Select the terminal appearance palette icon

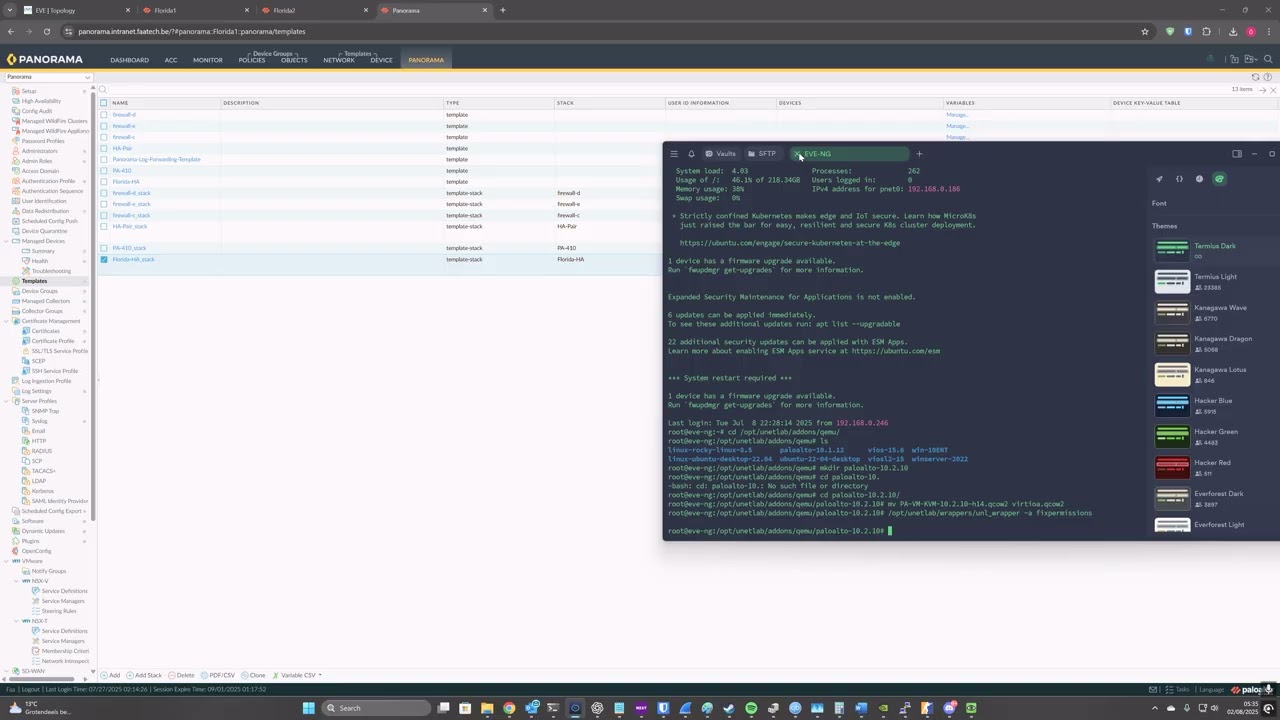1219,179
